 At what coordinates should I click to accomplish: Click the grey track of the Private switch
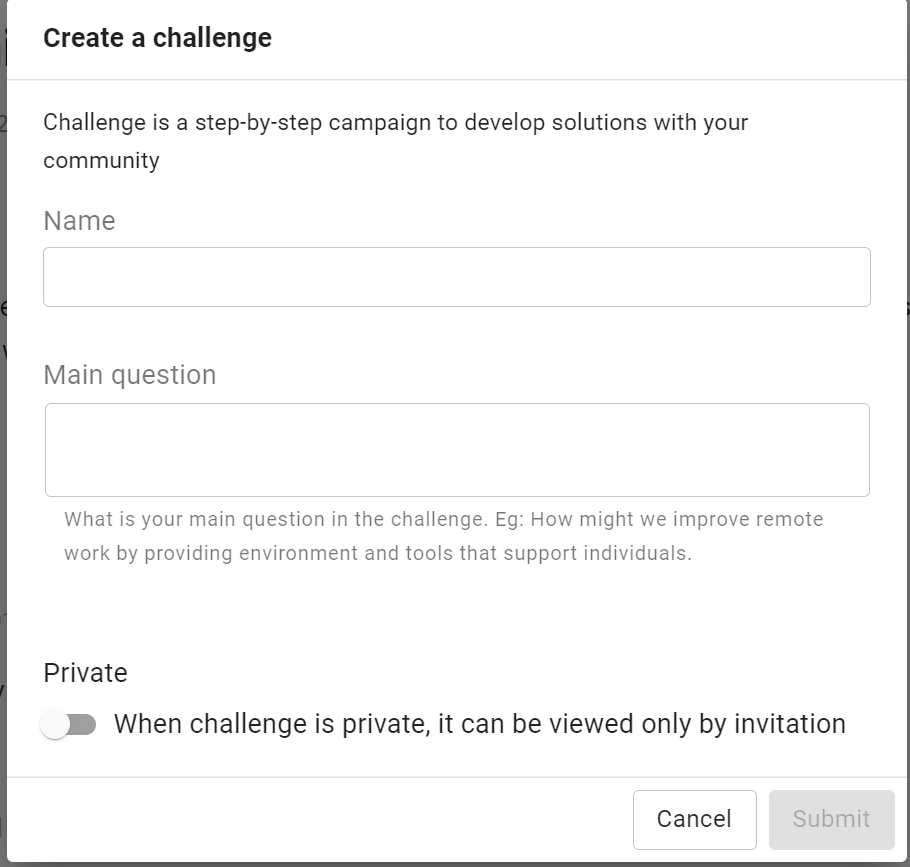click(x=84, y=724)
